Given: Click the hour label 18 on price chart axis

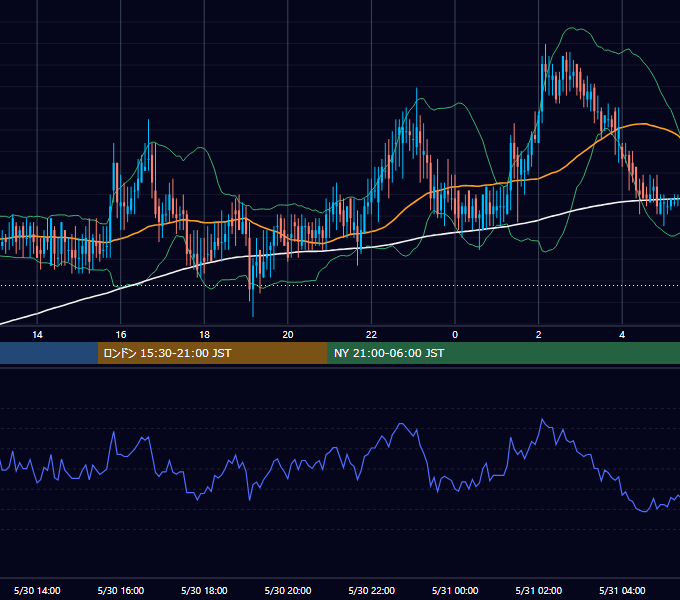Looking at the screenshot, I should click(204, 335).
